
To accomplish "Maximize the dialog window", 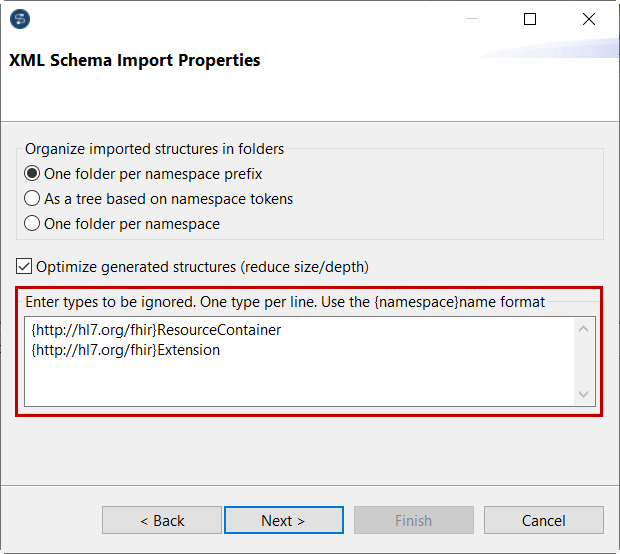I will pos(530,19).
